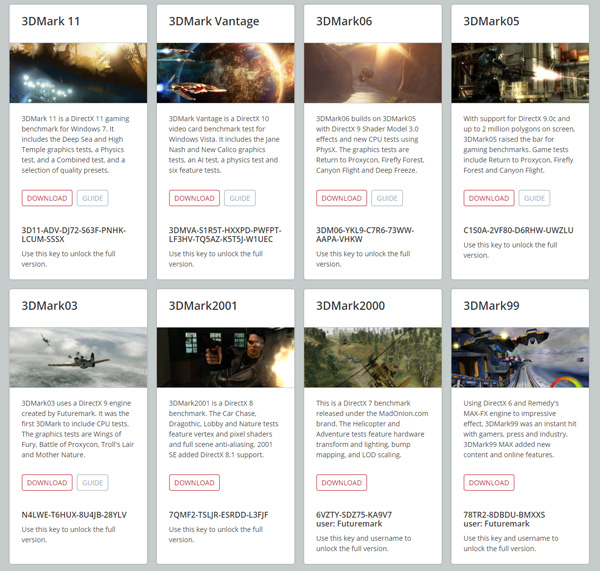This screenshot has width=600, height=571.
Task: Click the 3DMark 11 description paragraph
Action: click(x=75, y=144)
